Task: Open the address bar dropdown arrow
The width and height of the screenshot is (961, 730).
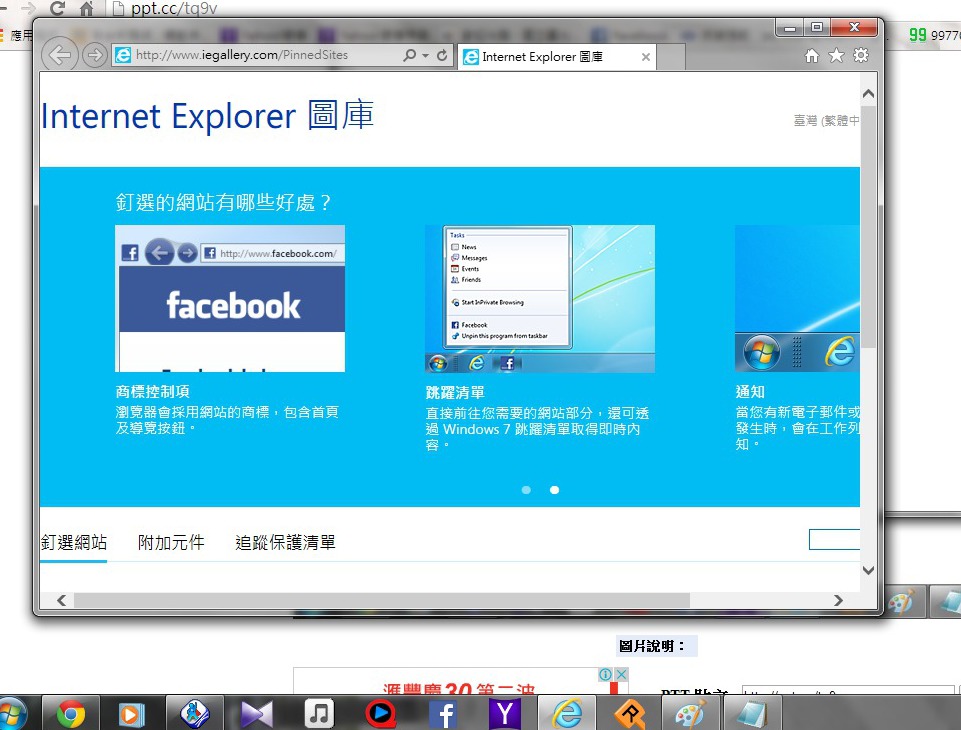Action: [x=425, y=55]
